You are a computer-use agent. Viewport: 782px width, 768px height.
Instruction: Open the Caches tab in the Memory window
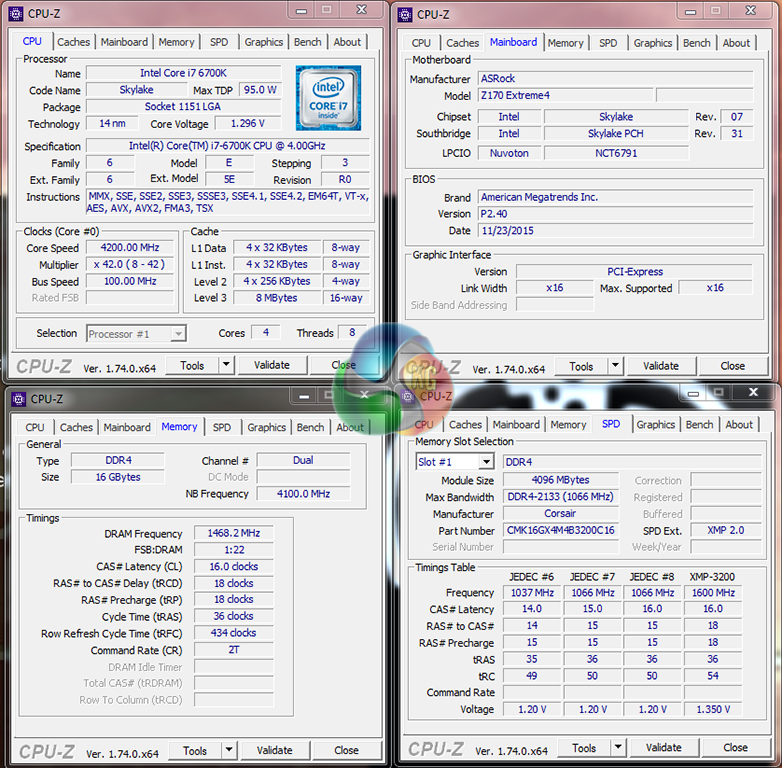point(76,428)
